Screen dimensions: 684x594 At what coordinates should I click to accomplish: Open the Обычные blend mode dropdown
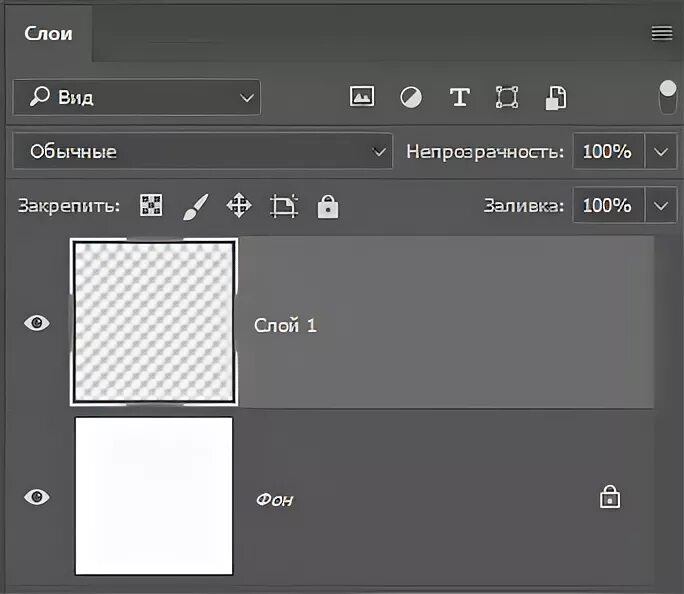[202, 152]
